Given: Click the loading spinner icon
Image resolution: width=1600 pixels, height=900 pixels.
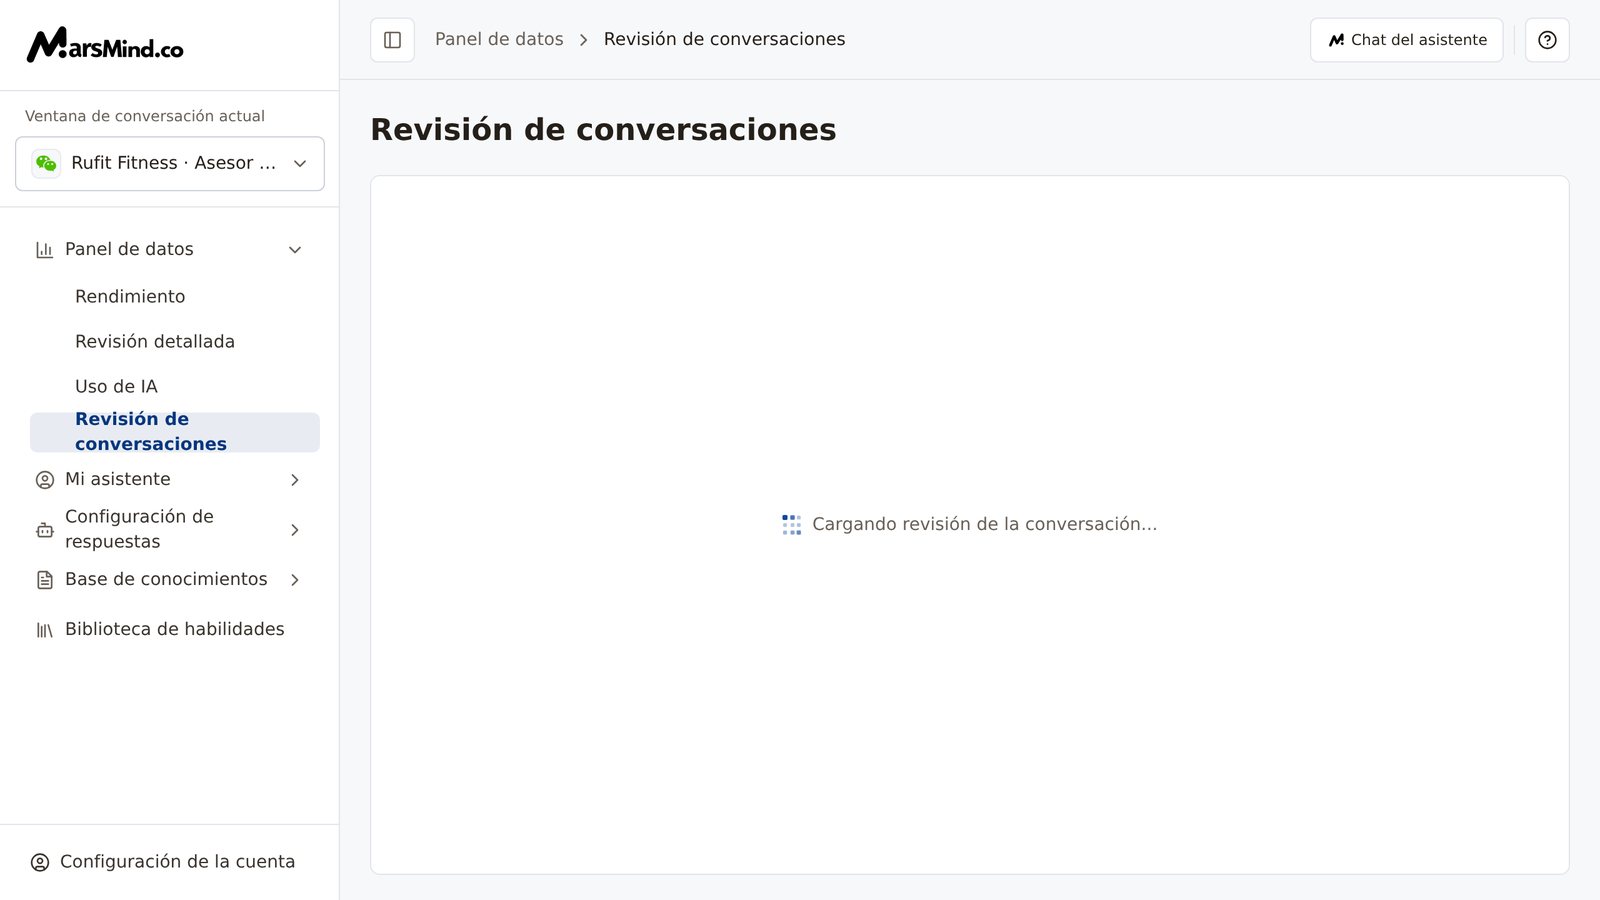Looking at the screenshot, I should (x=791, y=525).
